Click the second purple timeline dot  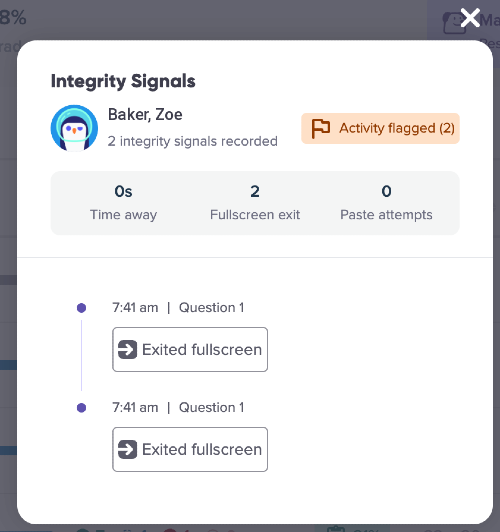pyautogui.click(x=81, y=407)
